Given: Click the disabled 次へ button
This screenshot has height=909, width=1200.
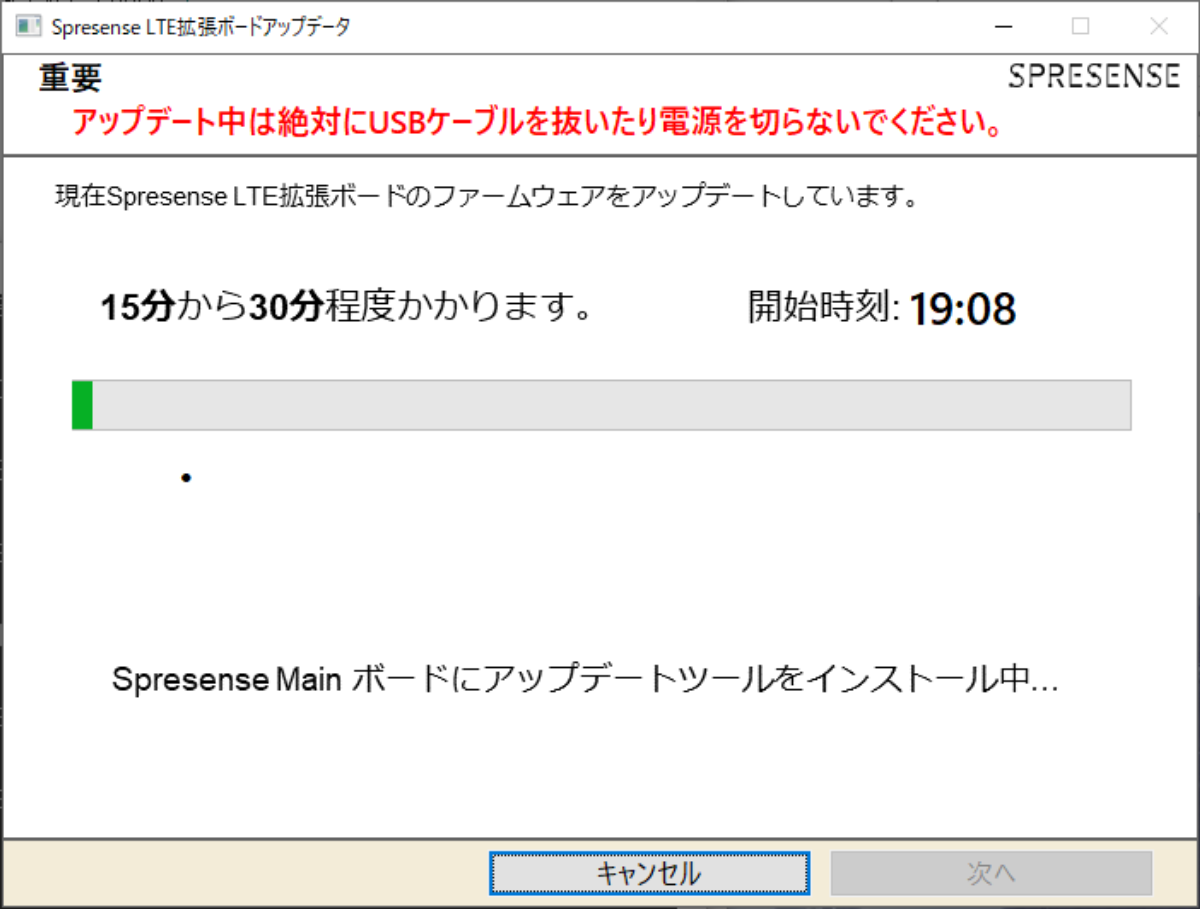Looking at the screenshot, I should pos(991,873).
